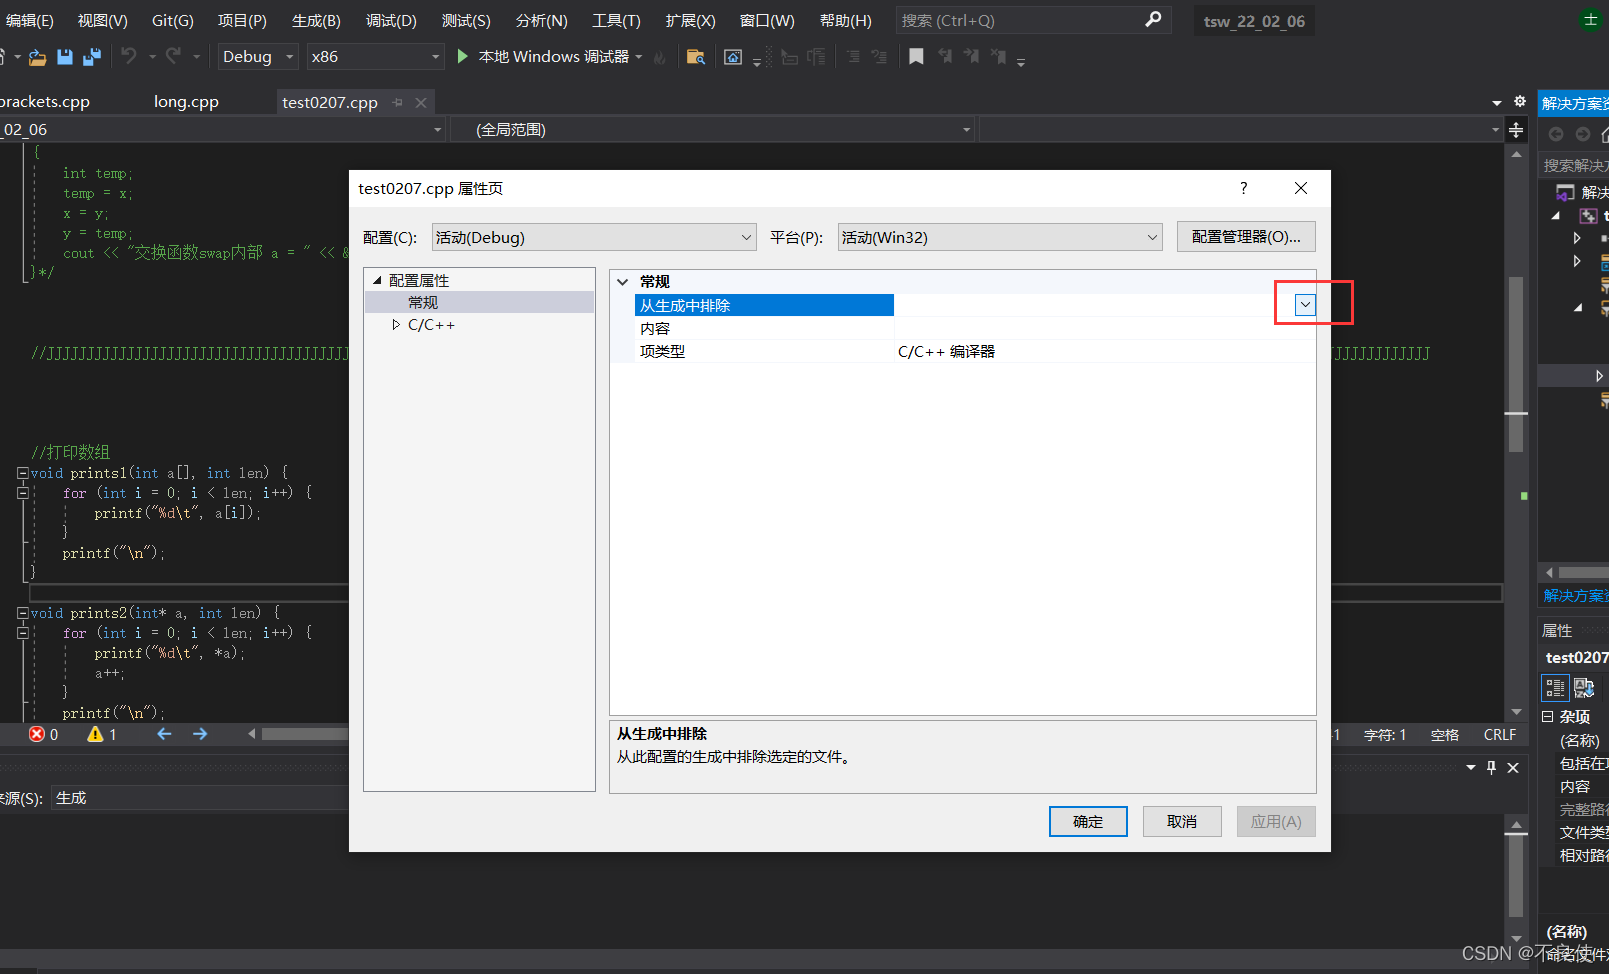Click the 搜索 (Ctrl+Q) search box
The height and width of the screenshot is (974, 1609).
[1032, 20]
